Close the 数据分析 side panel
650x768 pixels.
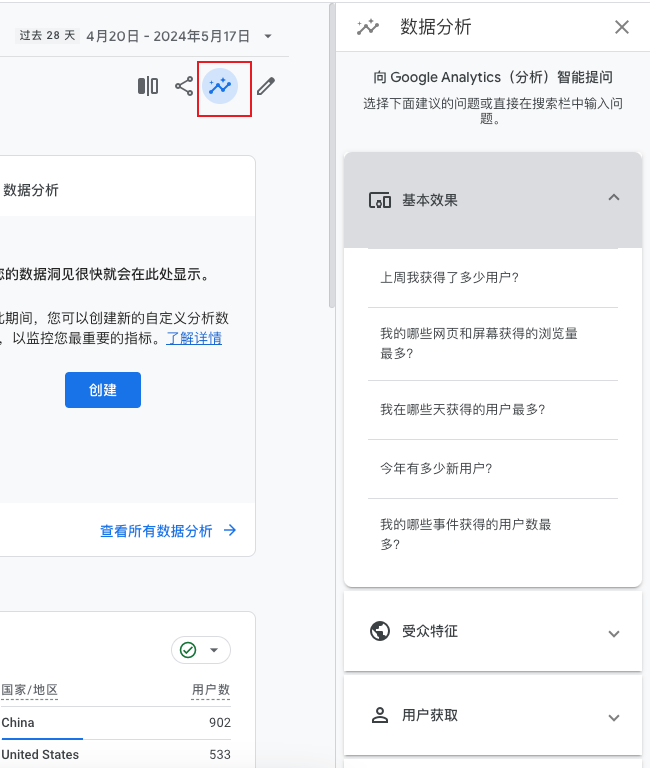click(x=622, y=27)
